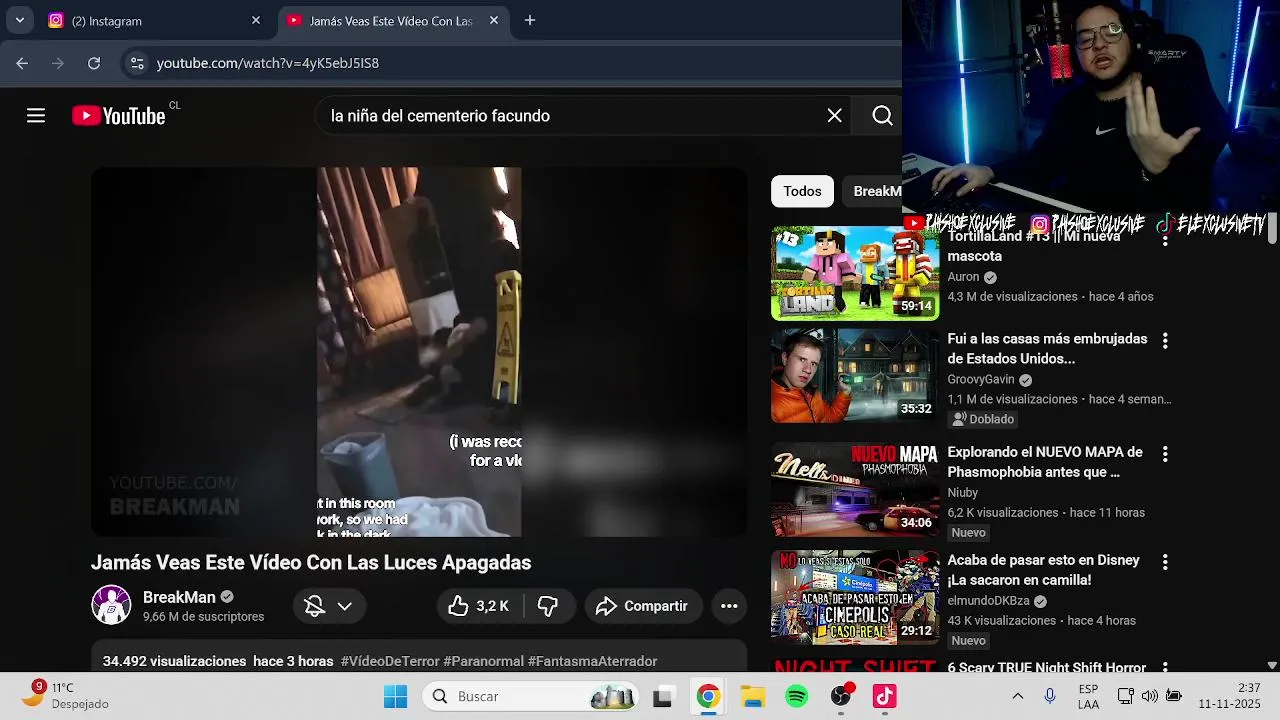Image resolution: width=1280 pixels, height=720 pixels.
Task: Open the ESP LAA language switcher
Action: (x=1089, y=696)
